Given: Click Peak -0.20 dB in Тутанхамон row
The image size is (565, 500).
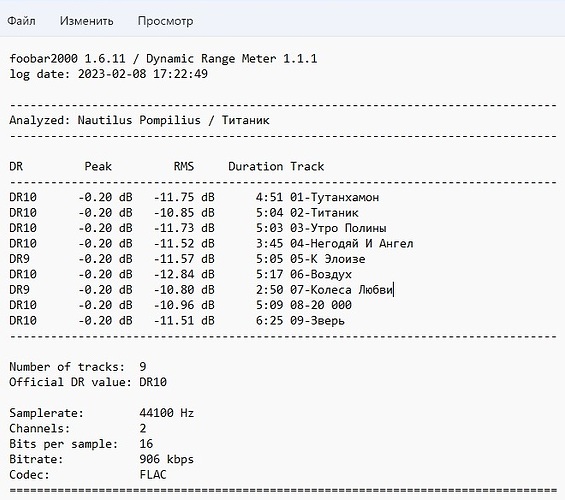Looking at the screenshot, I should (x=105, y=197).
